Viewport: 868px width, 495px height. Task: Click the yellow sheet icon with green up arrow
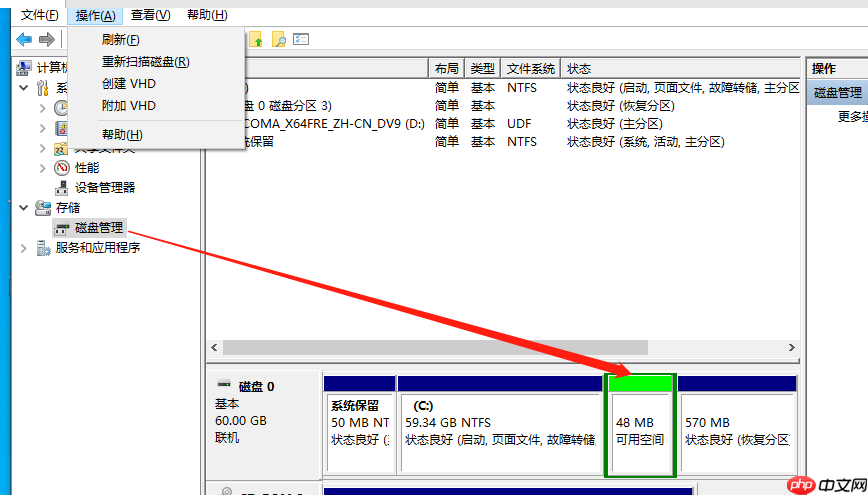tap(256, 39)
